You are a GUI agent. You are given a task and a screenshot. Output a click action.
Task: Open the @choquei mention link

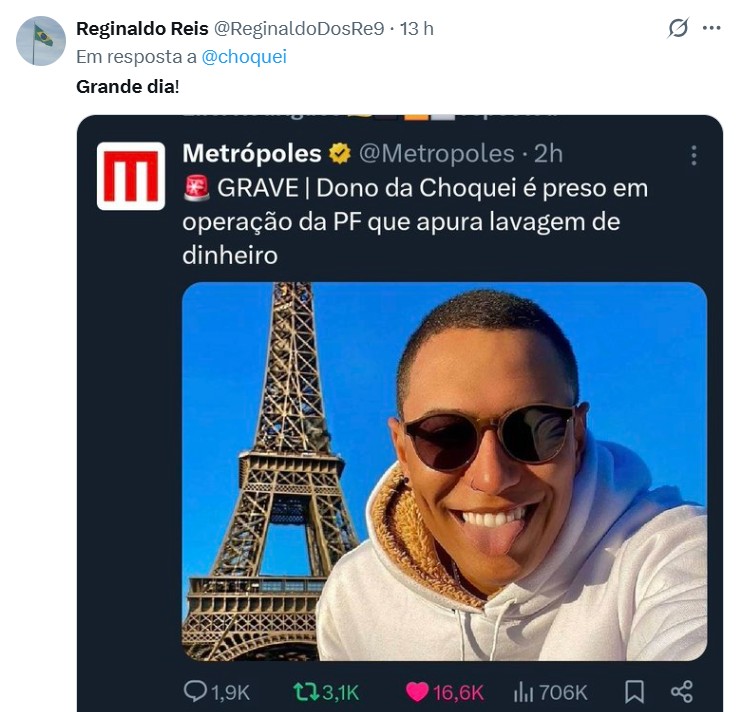[244, 57]
